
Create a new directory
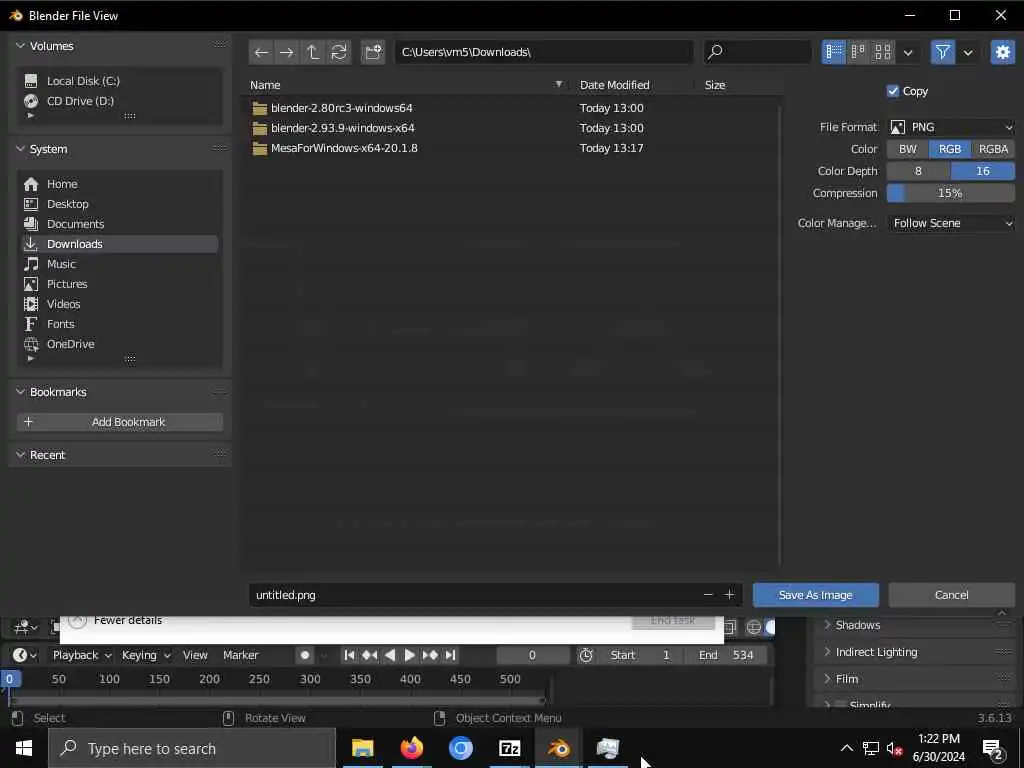(373, 52)
